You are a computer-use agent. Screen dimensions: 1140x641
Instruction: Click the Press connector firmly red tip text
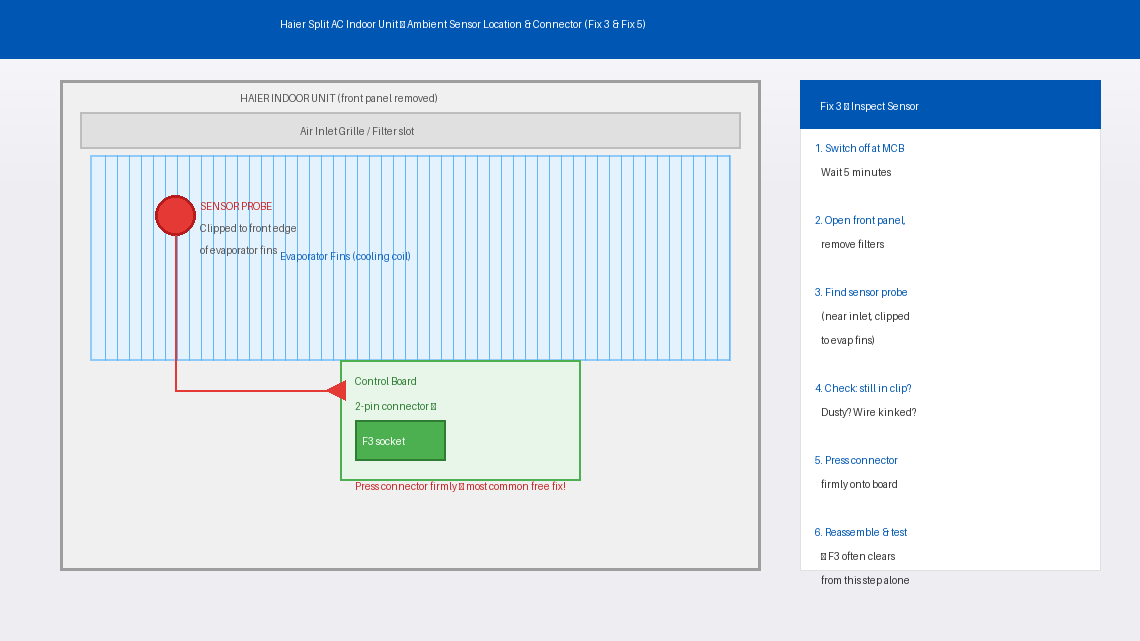coord(460,486)
